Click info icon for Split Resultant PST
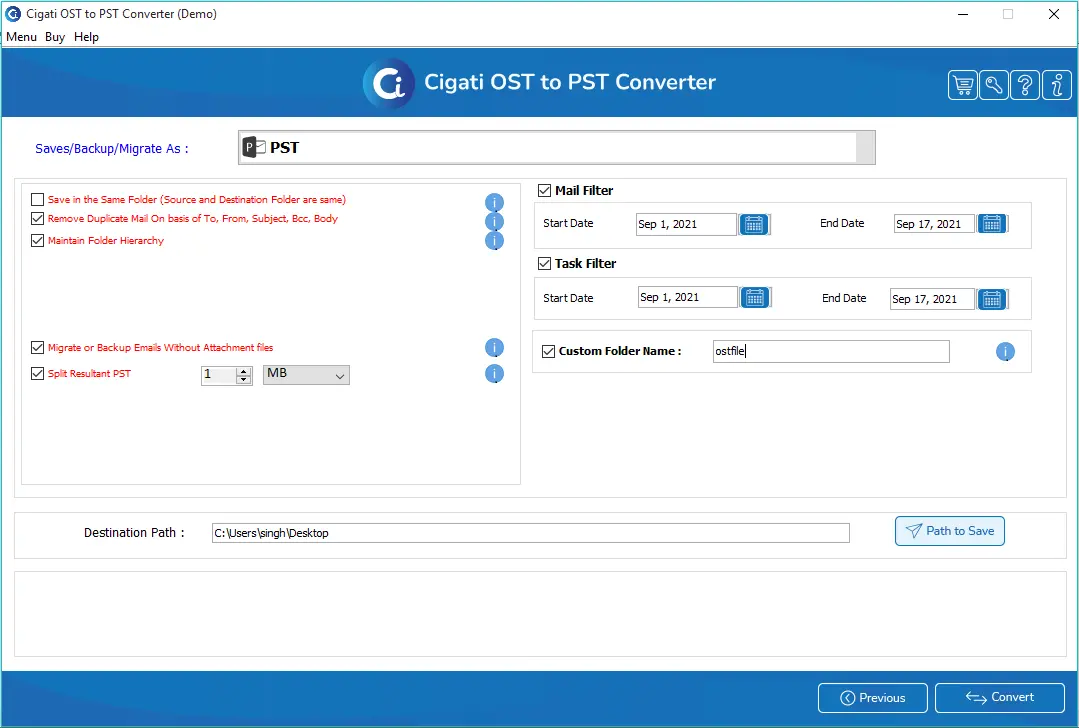The image size is (1079, 728). point(494,374)
